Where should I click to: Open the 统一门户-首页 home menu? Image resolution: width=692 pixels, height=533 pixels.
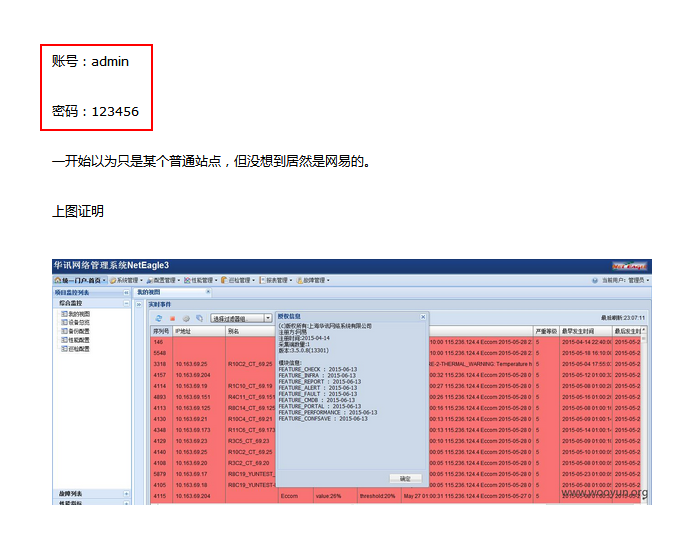point(80,280)
